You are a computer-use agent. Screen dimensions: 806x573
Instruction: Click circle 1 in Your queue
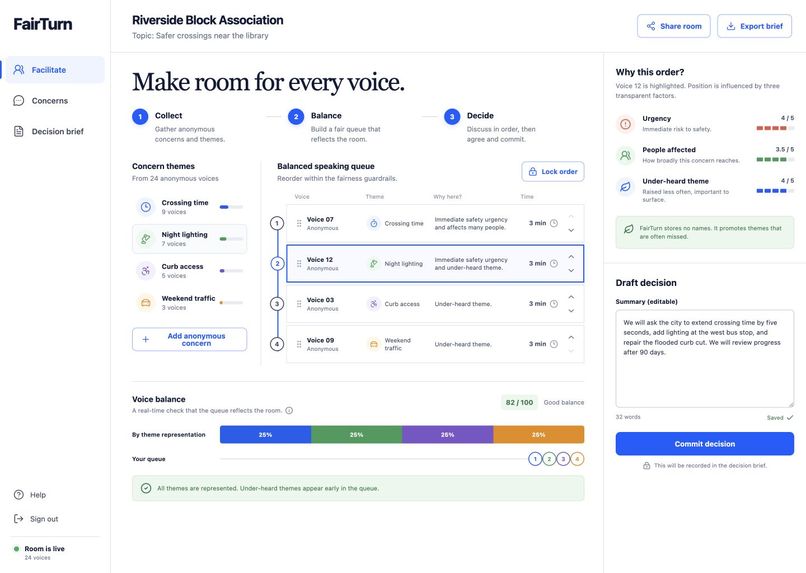535,459
